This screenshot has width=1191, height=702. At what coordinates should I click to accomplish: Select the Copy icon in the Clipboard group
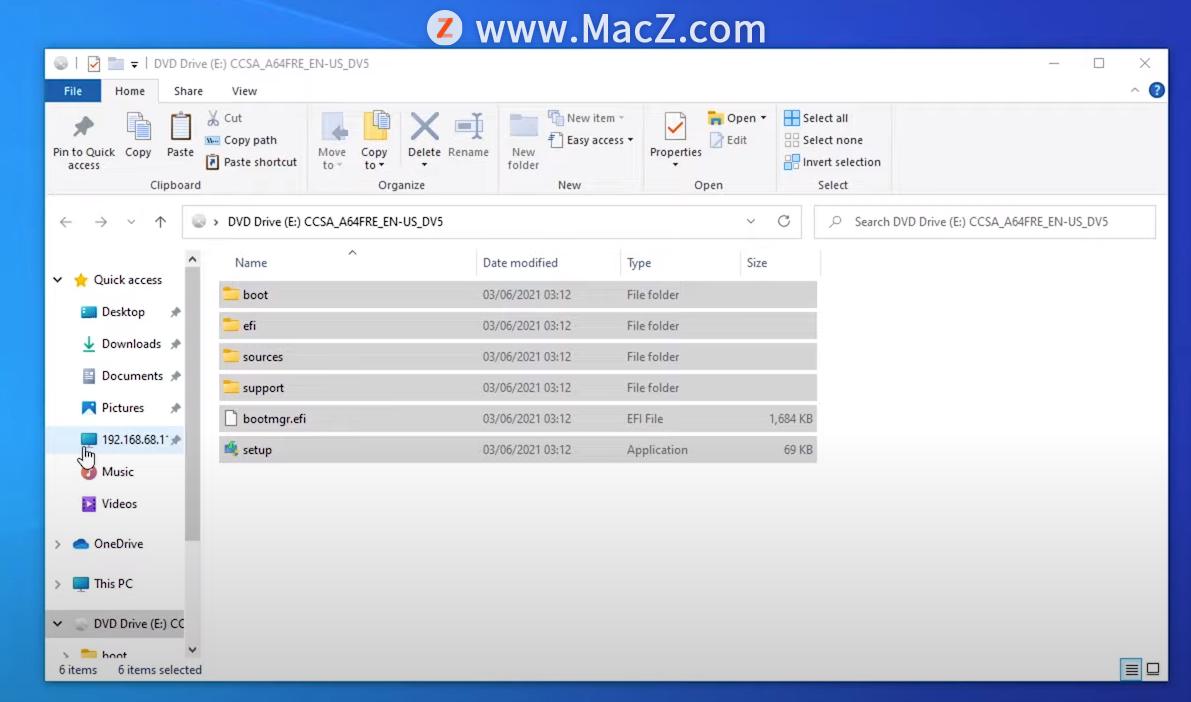click(138, 135)
